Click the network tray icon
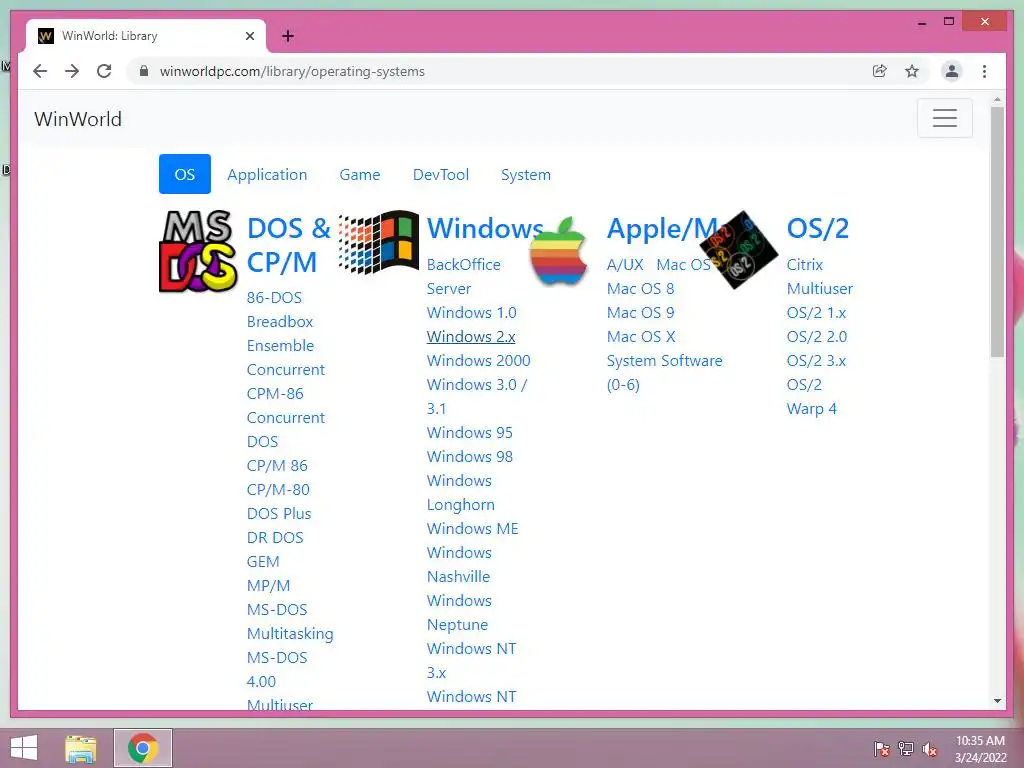This screenshot has width=1024, height=768. coord(906,748)
